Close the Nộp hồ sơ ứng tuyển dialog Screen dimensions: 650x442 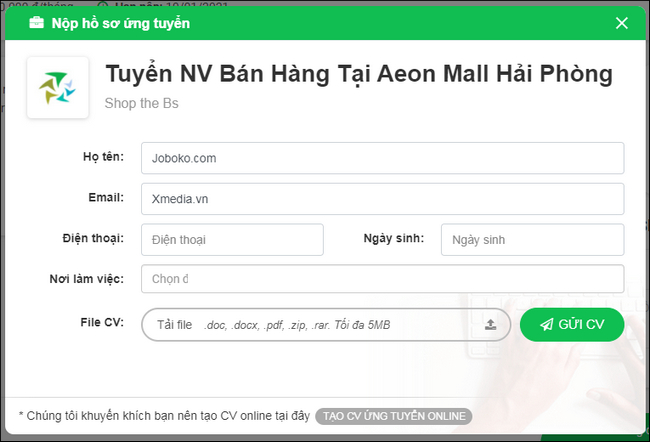[x=621, y=23]
